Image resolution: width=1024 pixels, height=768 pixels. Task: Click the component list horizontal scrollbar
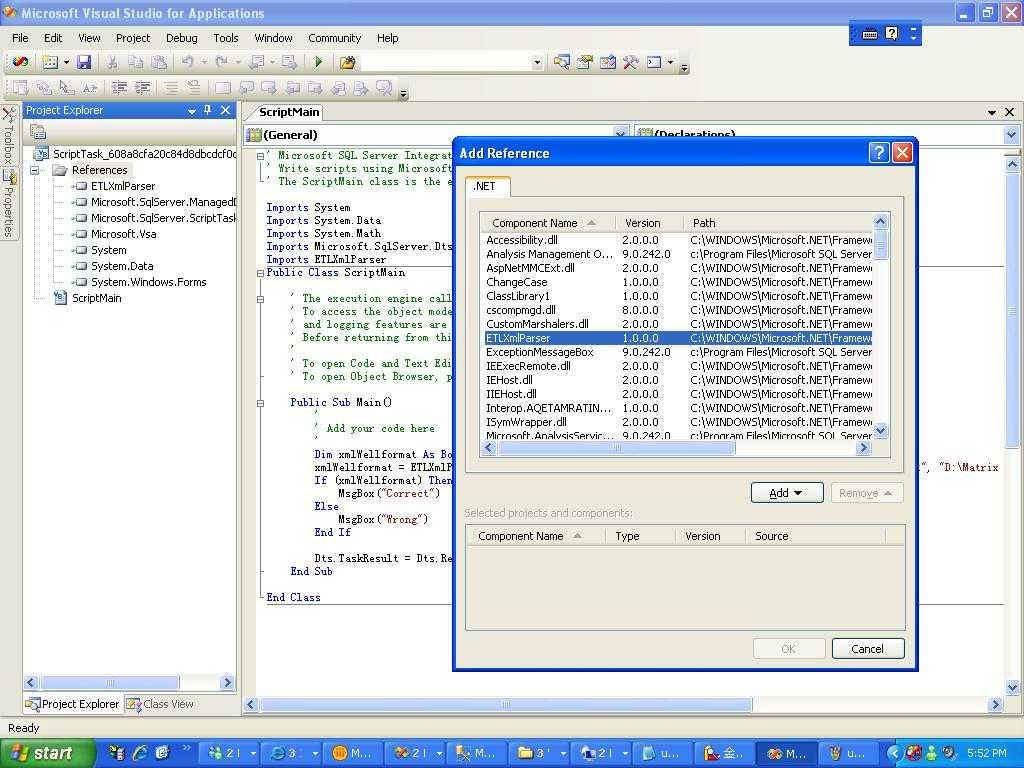point(676,448)
